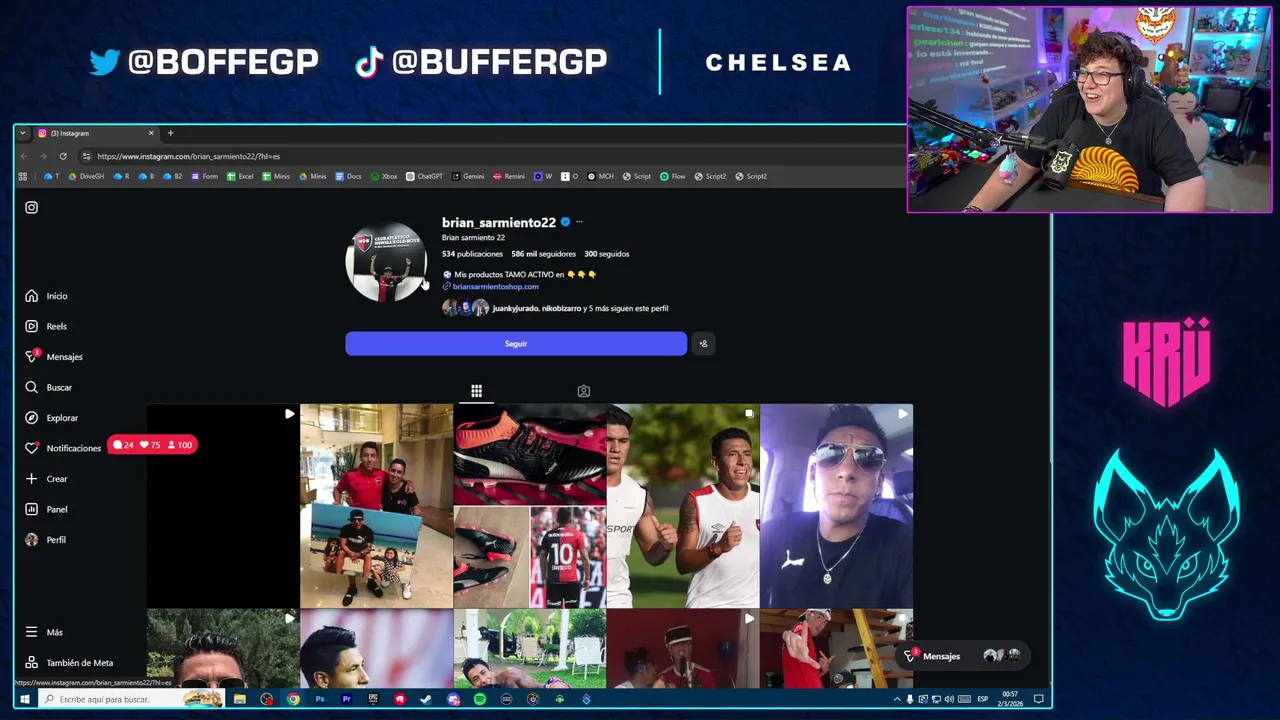Image resolution: width=1280 pixels, height=720 pixels.
Task: Open MCH bookmark
Action: [x=601, y=176]
